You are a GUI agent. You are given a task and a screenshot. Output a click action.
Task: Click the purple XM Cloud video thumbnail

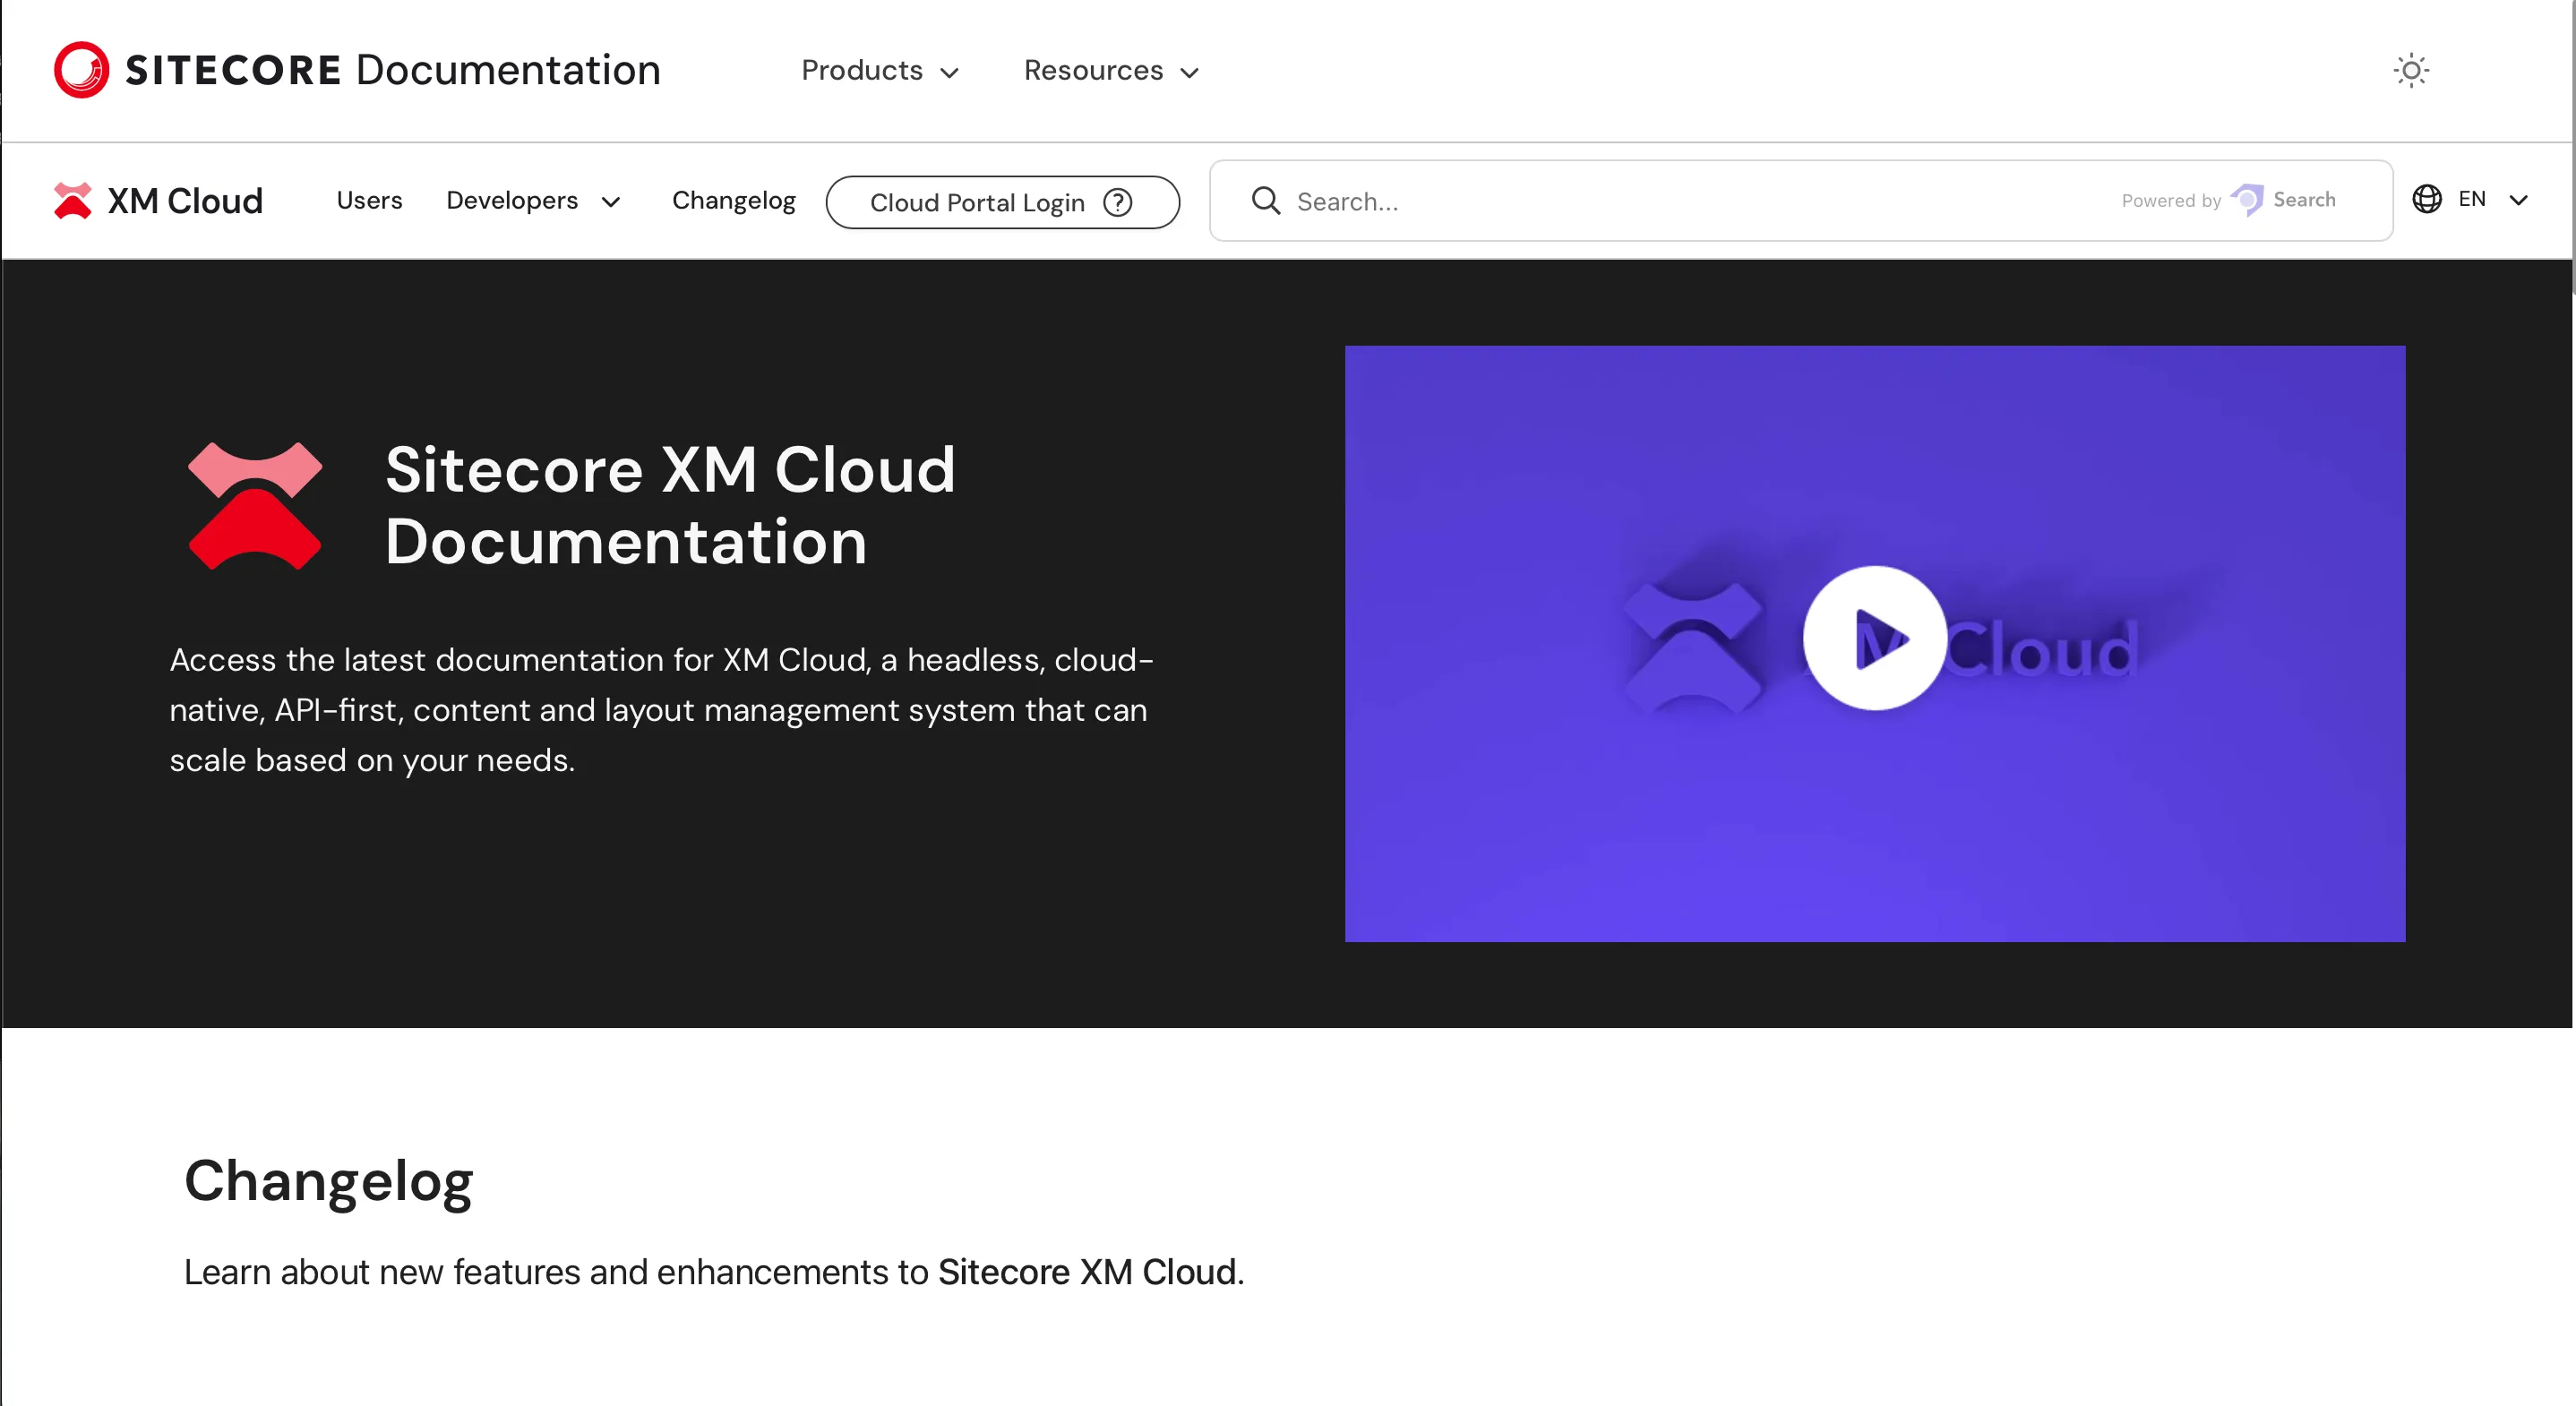pyautogui.click(x=1875, y=644)
